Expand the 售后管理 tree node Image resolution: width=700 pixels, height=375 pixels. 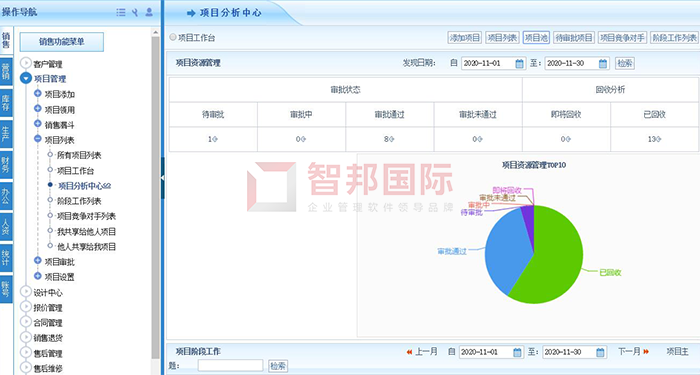coord(26,353)
